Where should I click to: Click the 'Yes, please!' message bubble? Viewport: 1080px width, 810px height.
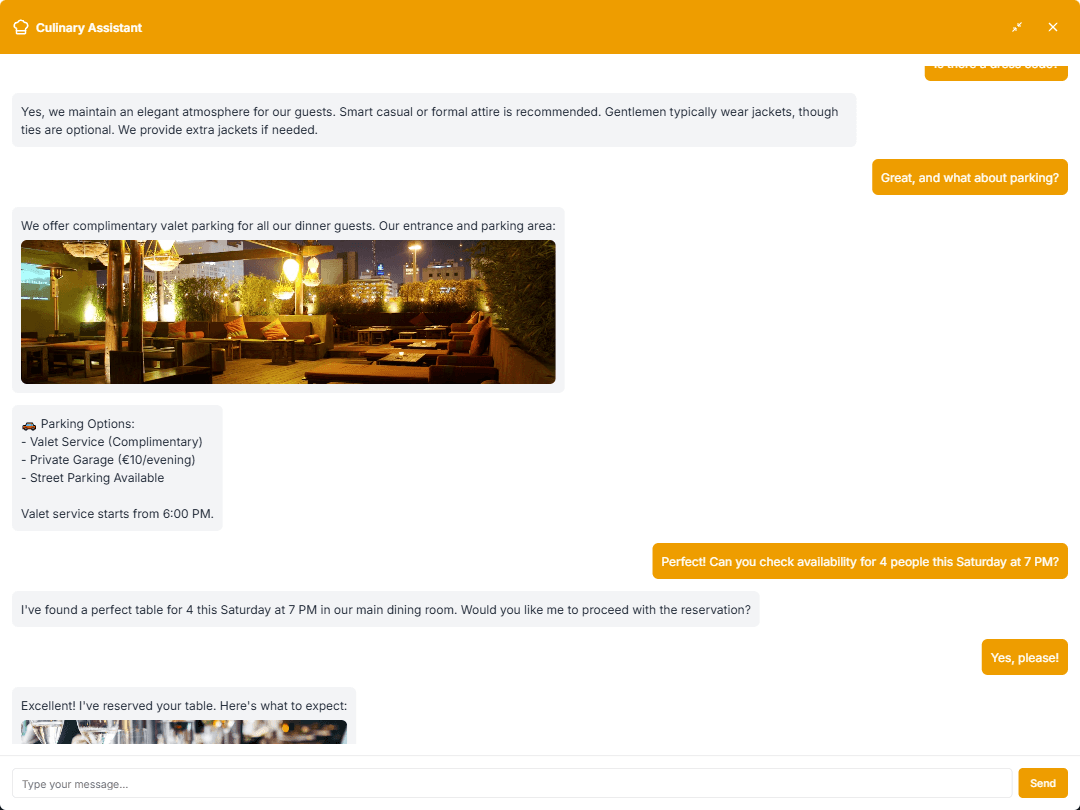tap(1024, 657)
